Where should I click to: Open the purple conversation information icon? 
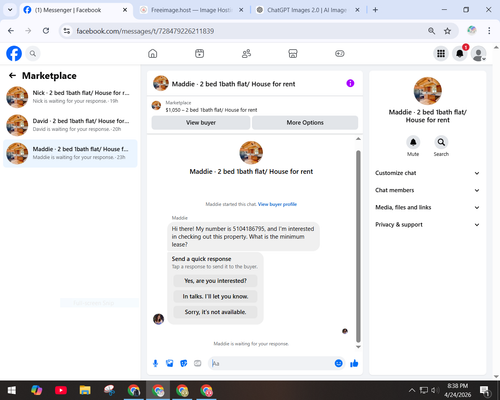pyautogui.click(x=350, y=83)
